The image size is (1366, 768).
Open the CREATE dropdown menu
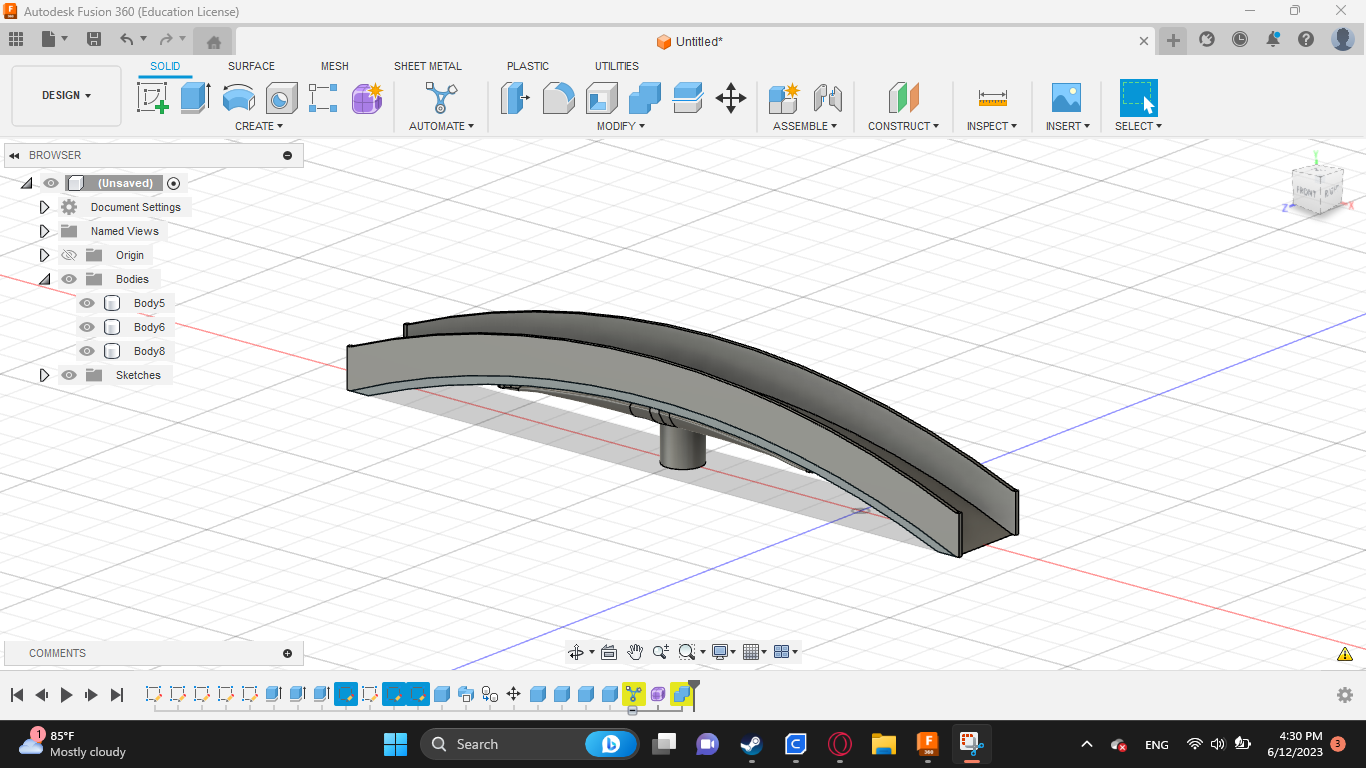(x=259, y=126)
